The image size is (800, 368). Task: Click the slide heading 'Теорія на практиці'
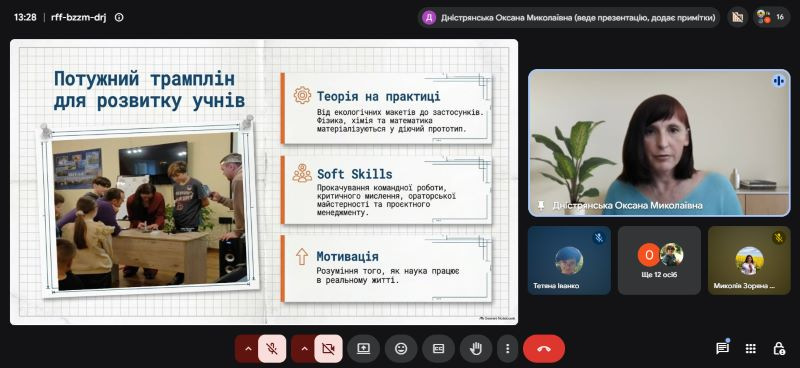[378, 96]
